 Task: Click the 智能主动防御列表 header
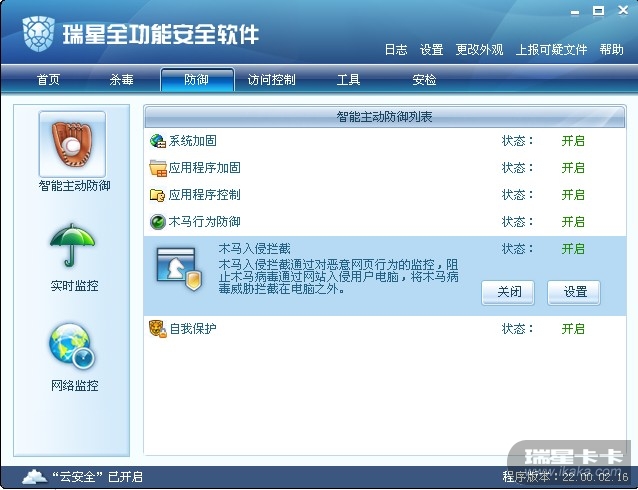pyautogui.click(x=385, y=117)
